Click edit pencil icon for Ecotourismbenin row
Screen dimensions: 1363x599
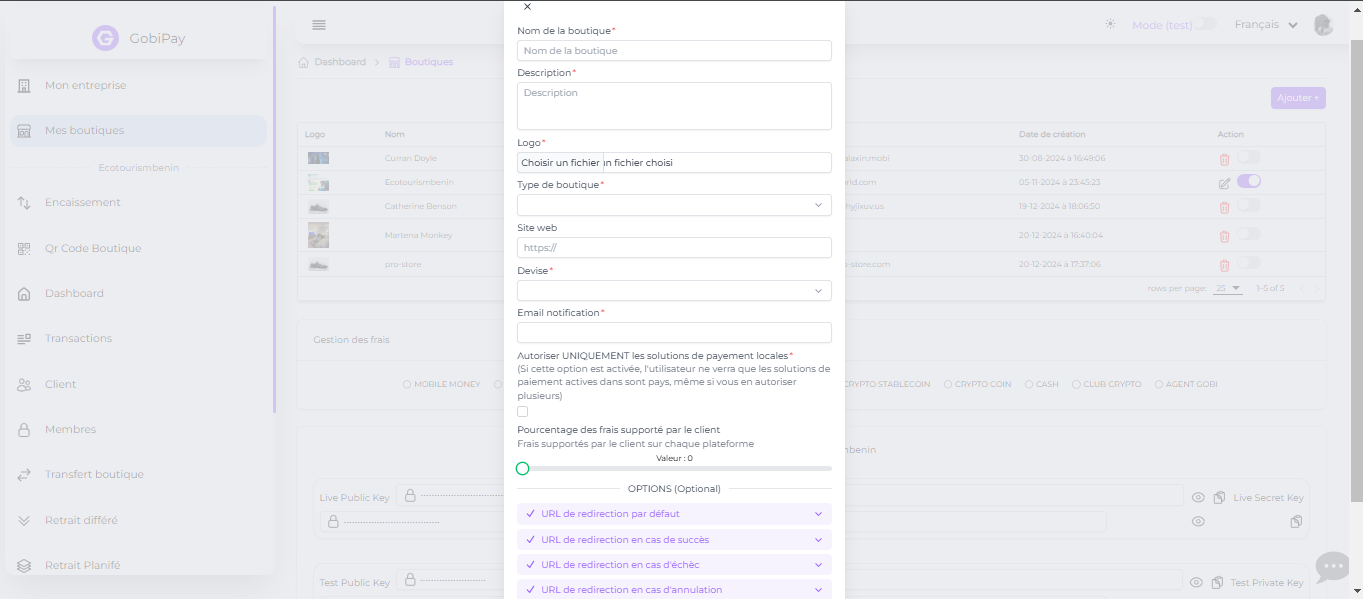pos(1224,183)
